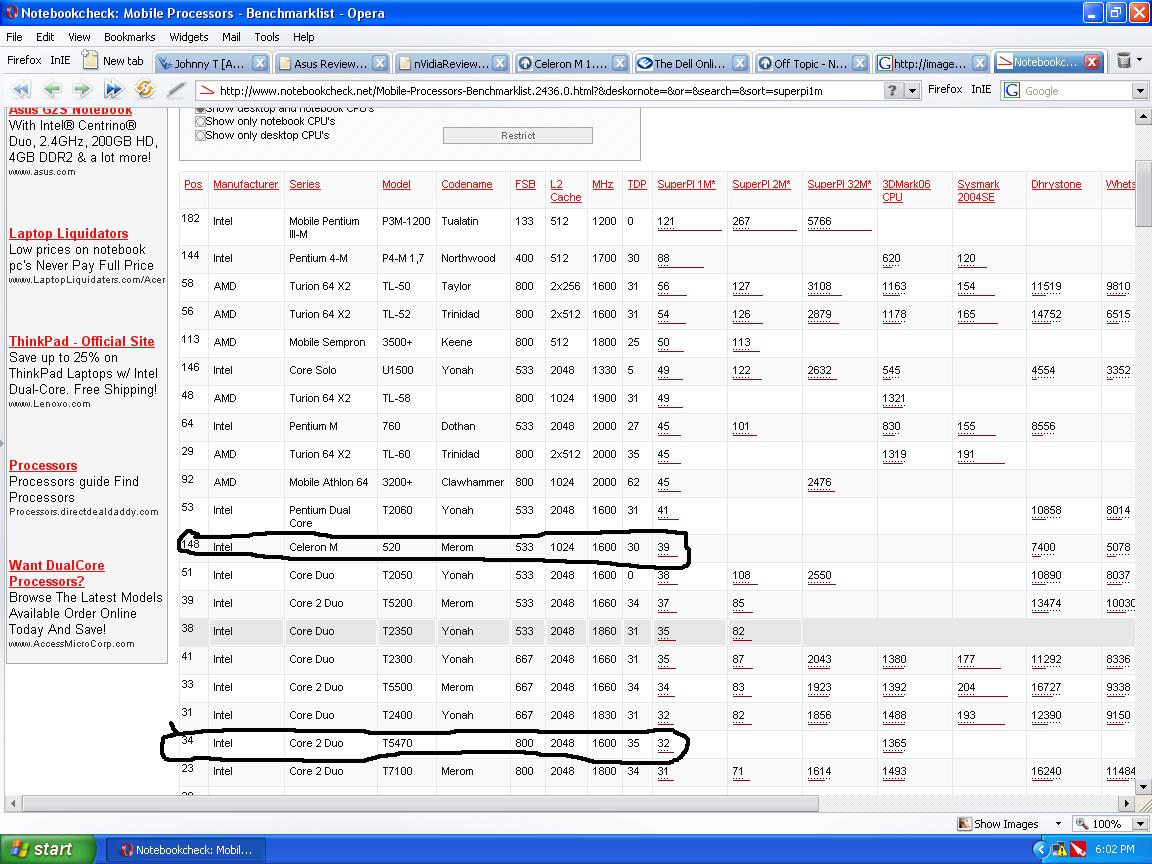The width and height of the screenshot is (1152, 864).
Task: Switch to the Asus Review tab
Action: click(x=331, y=63)
